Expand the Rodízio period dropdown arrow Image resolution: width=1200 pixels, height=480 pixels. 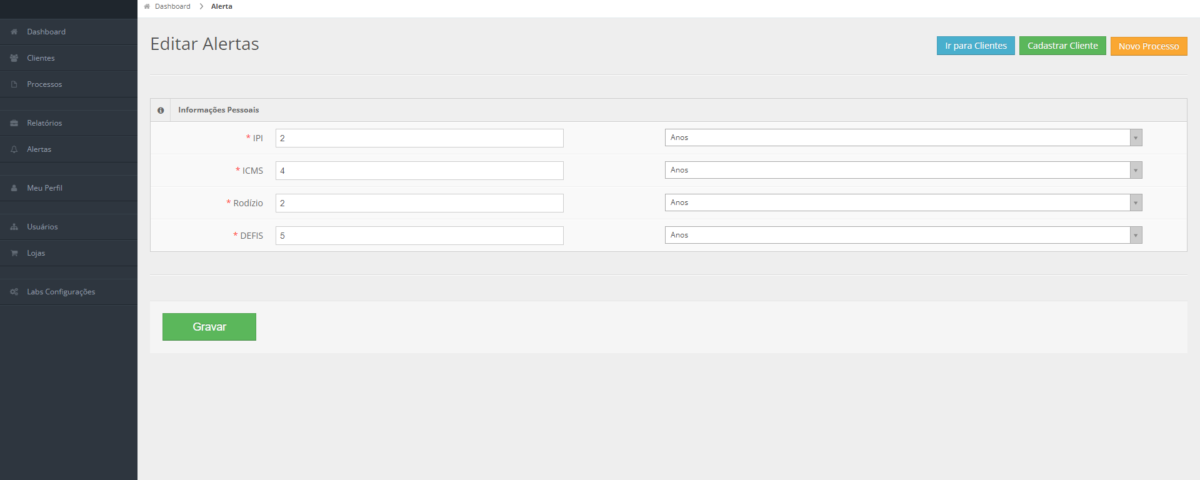[x=1136, y=203]
